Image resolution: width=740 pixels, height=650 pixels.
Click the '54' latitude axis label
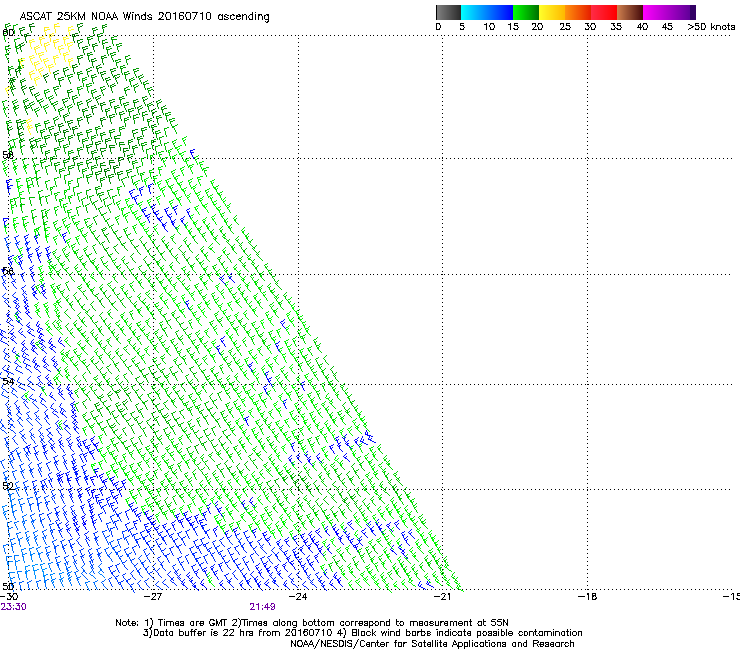(8, 381)
